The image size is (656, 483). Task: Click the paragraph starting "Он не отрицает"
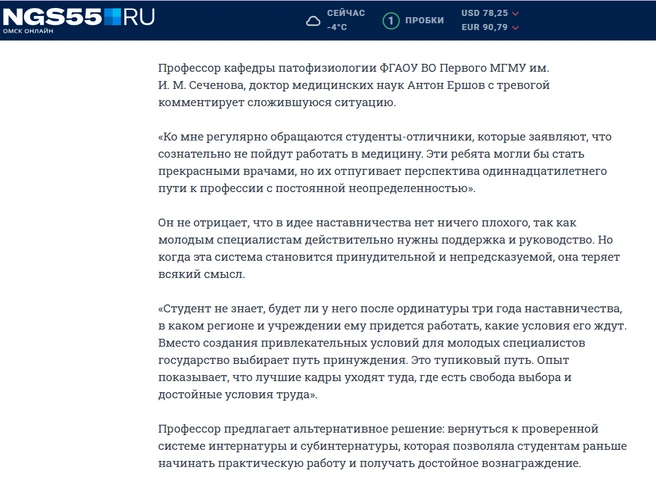click(389, 248)
